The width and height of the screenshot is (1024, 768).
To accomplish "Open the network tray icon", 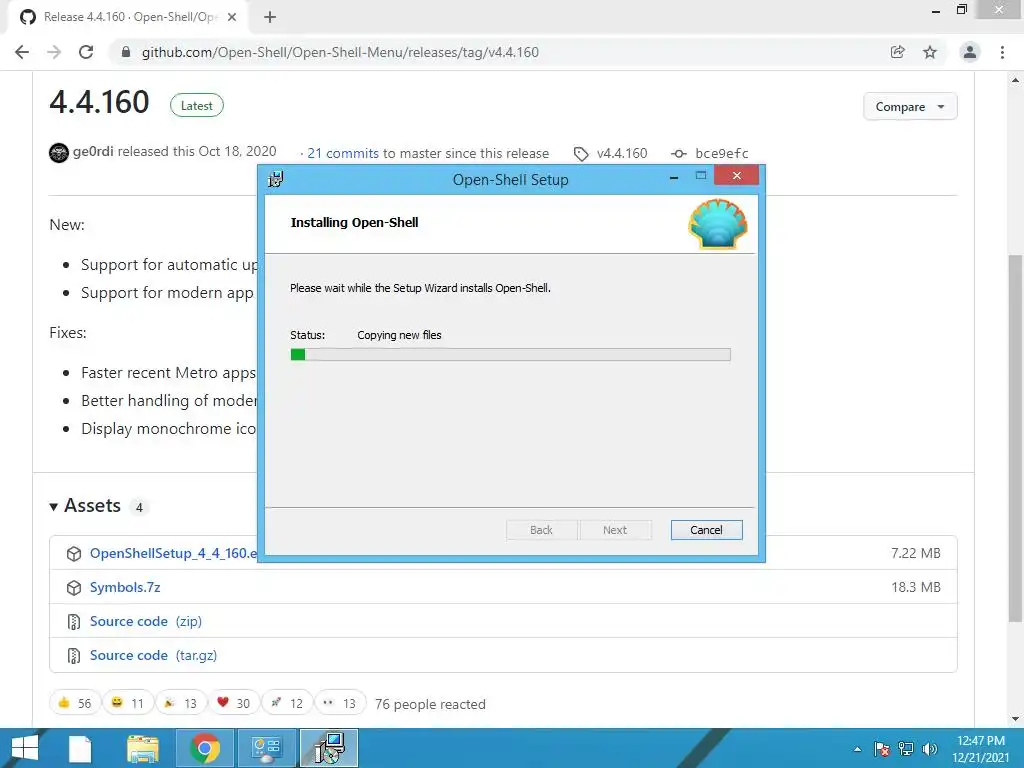I will click(906, 749).
